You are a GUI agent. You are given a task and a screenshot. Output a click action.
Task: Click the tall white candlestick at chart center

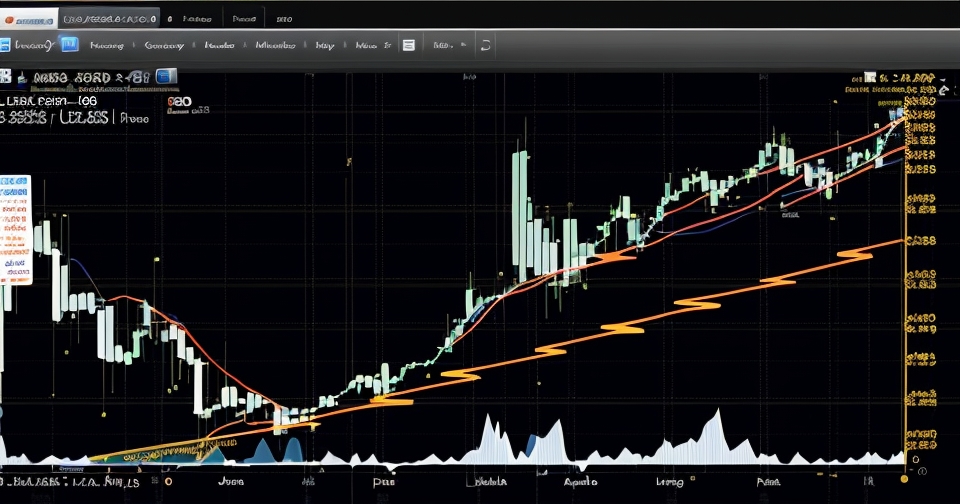[520, 210]
